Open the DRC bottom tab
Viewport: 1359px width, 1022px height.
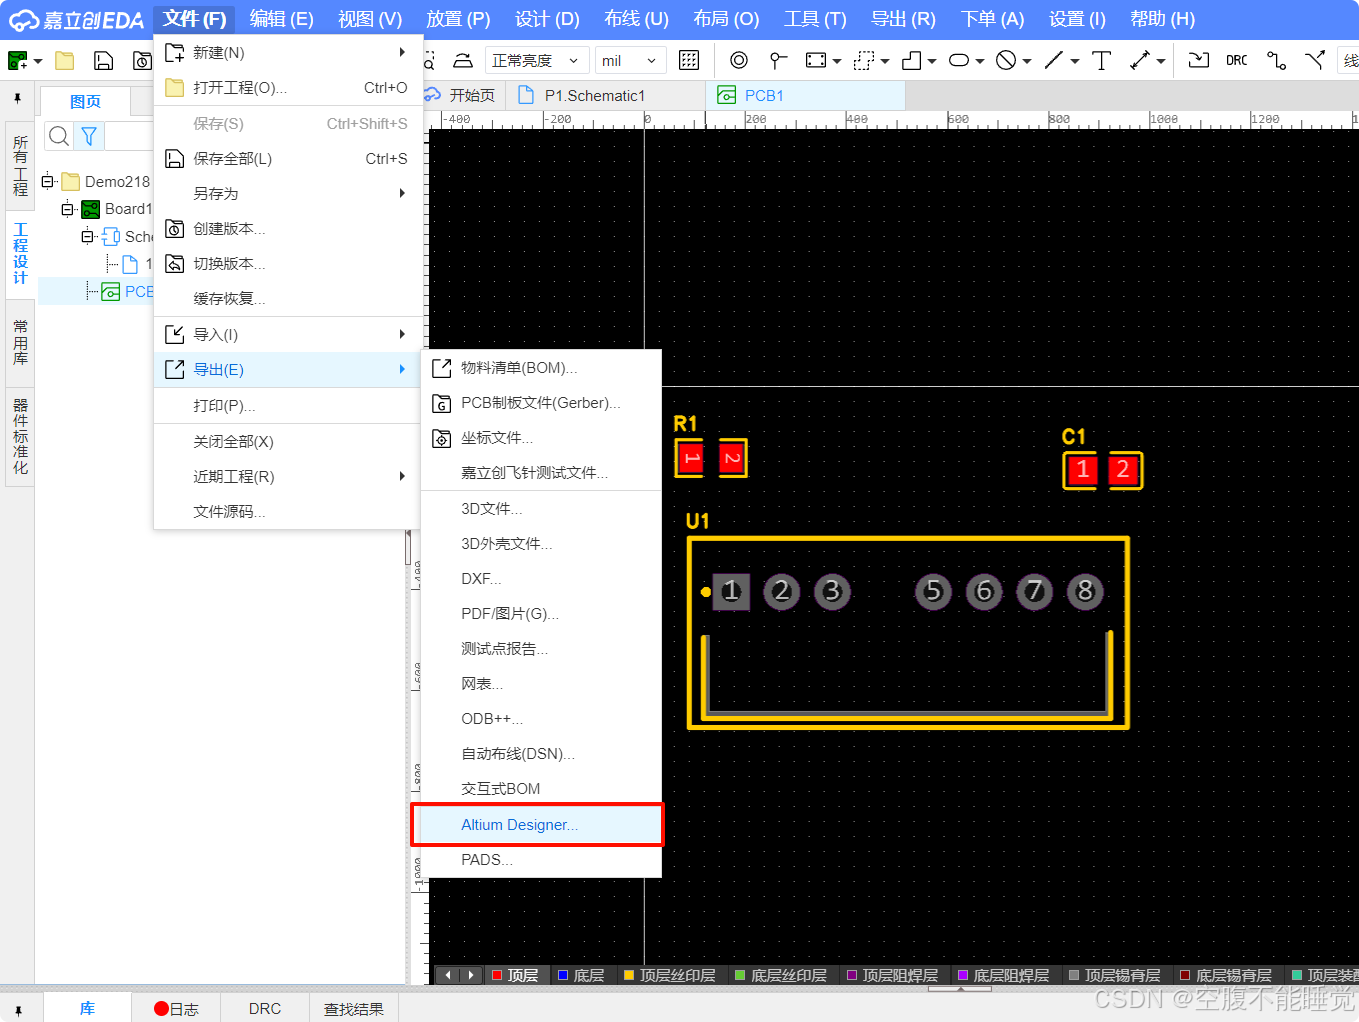pos(265,1009)
